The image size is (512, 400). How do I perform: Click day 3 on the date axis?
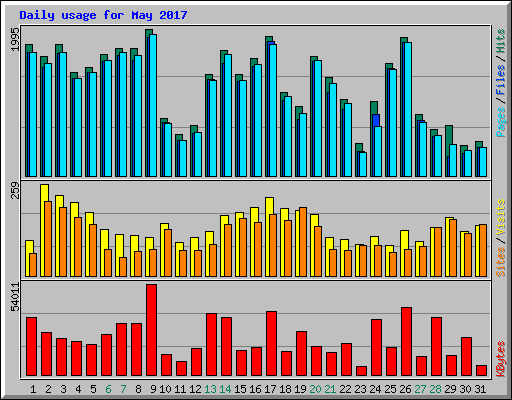63,389
